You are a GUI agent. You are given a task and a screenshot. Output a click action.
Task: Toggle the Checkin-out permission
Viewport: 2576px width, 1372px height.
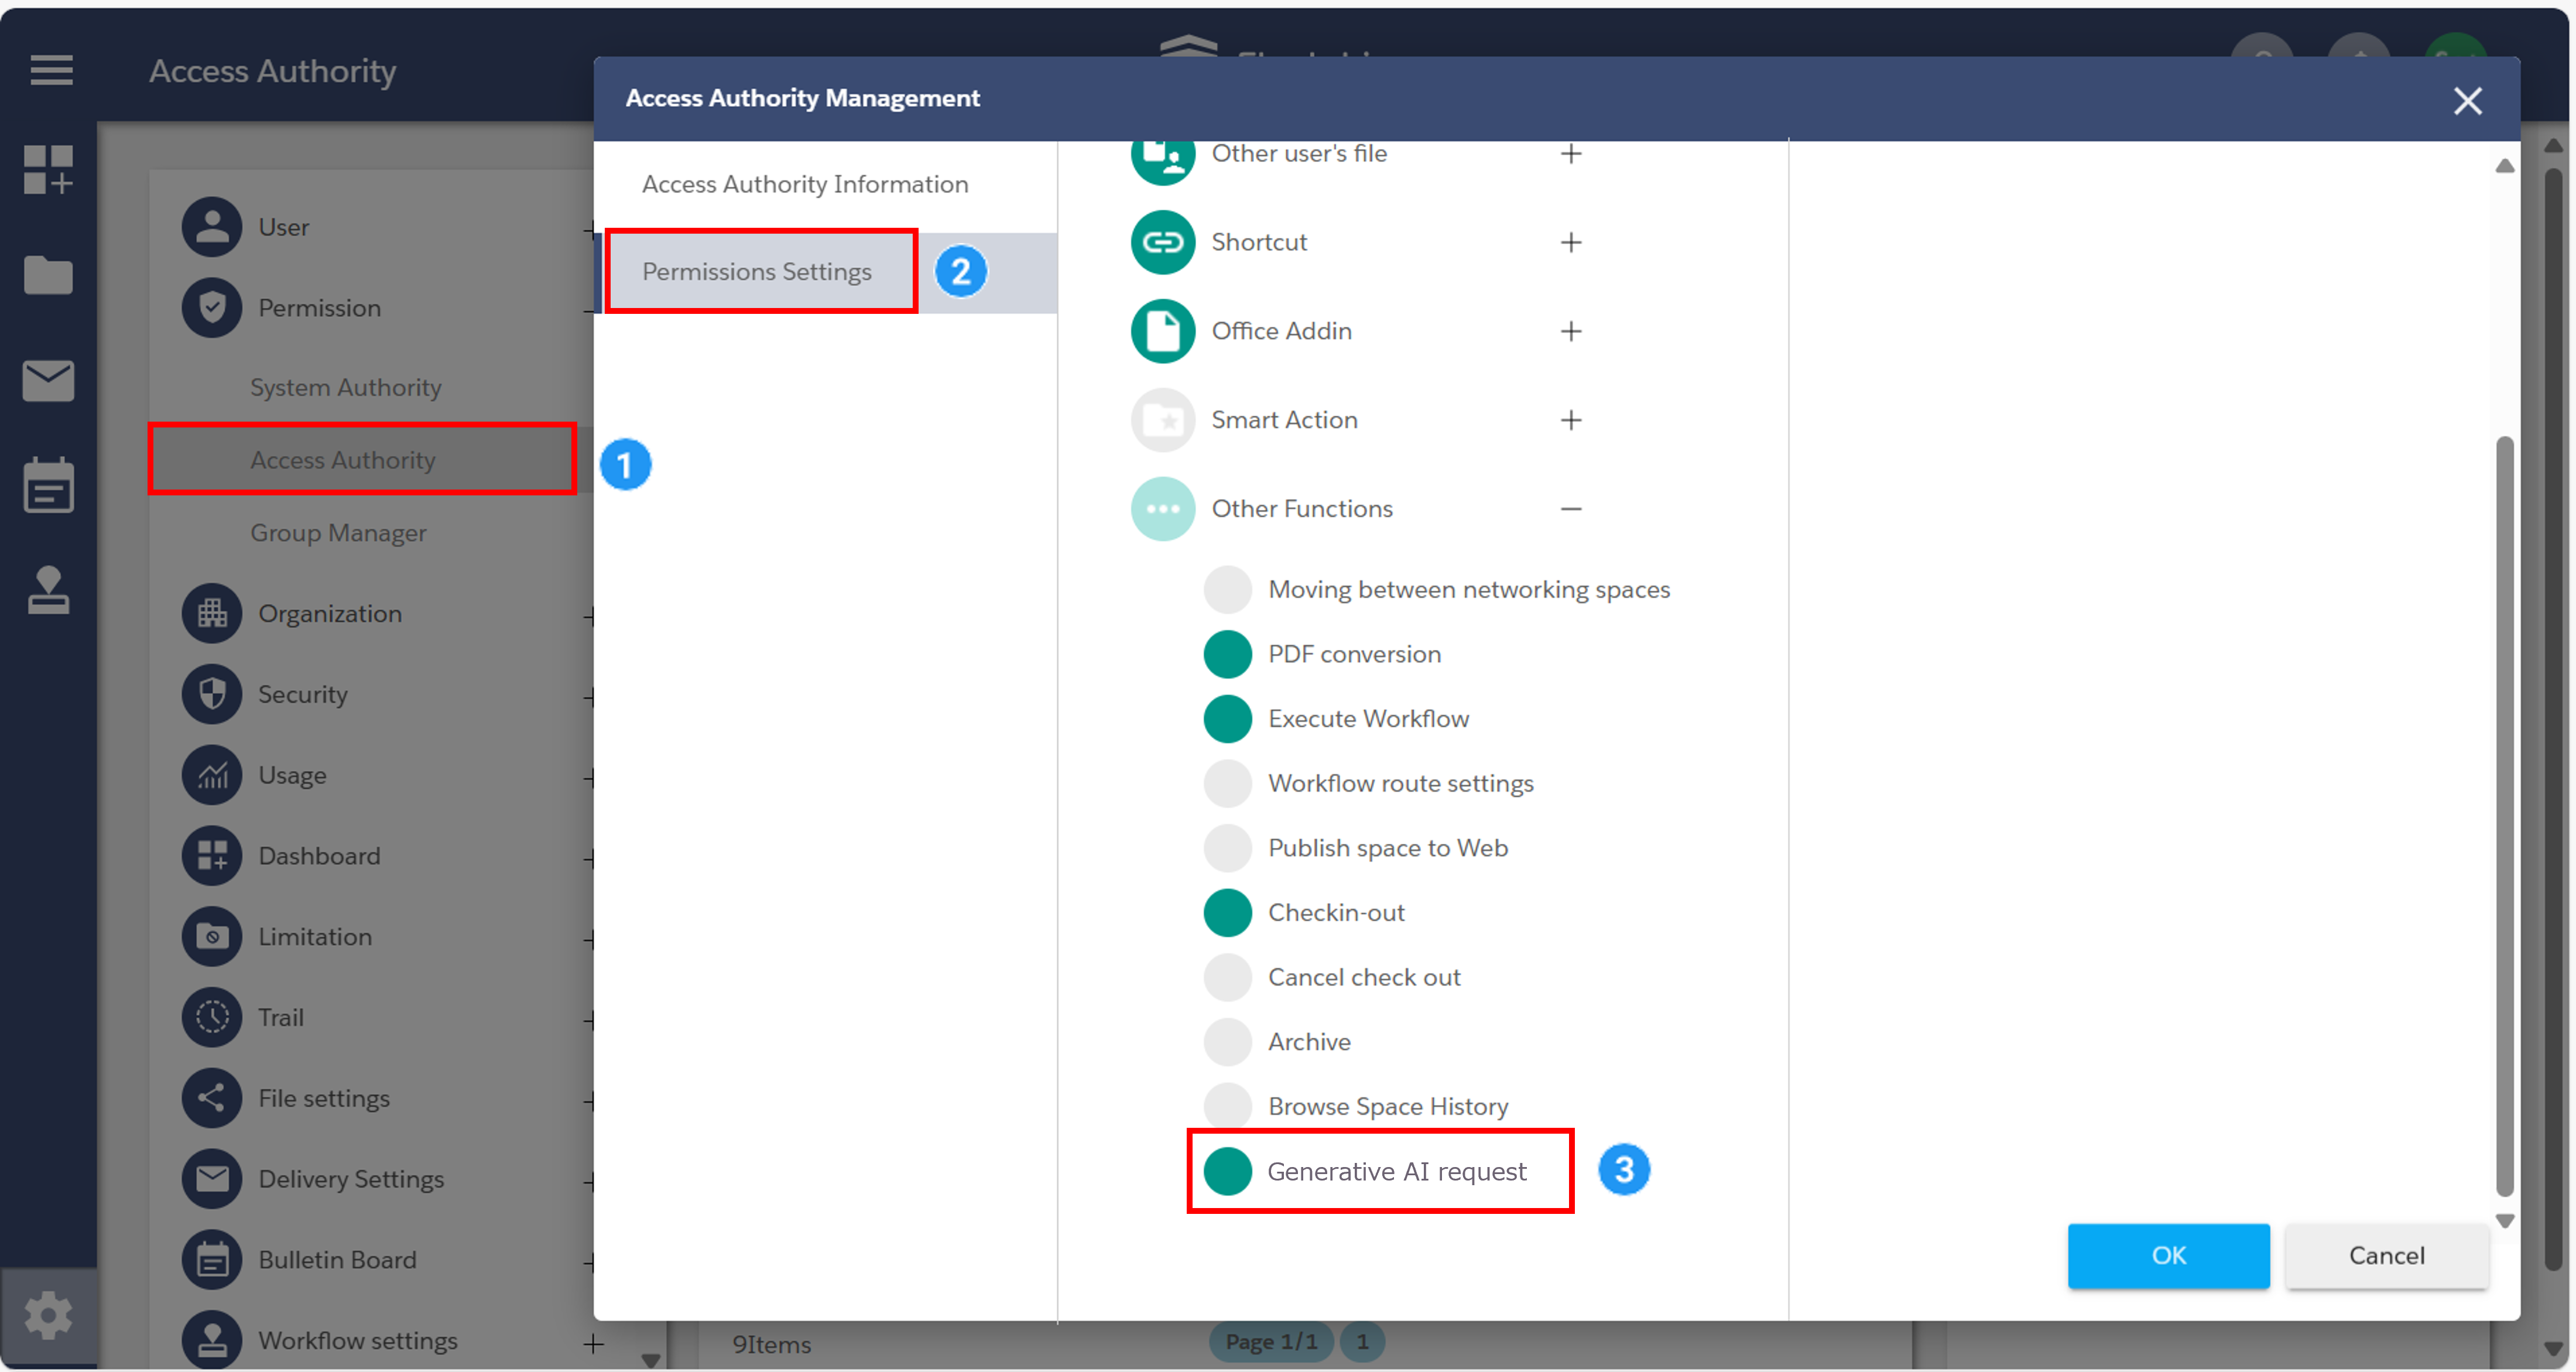pyautogui.click(x=1228, y=913)
